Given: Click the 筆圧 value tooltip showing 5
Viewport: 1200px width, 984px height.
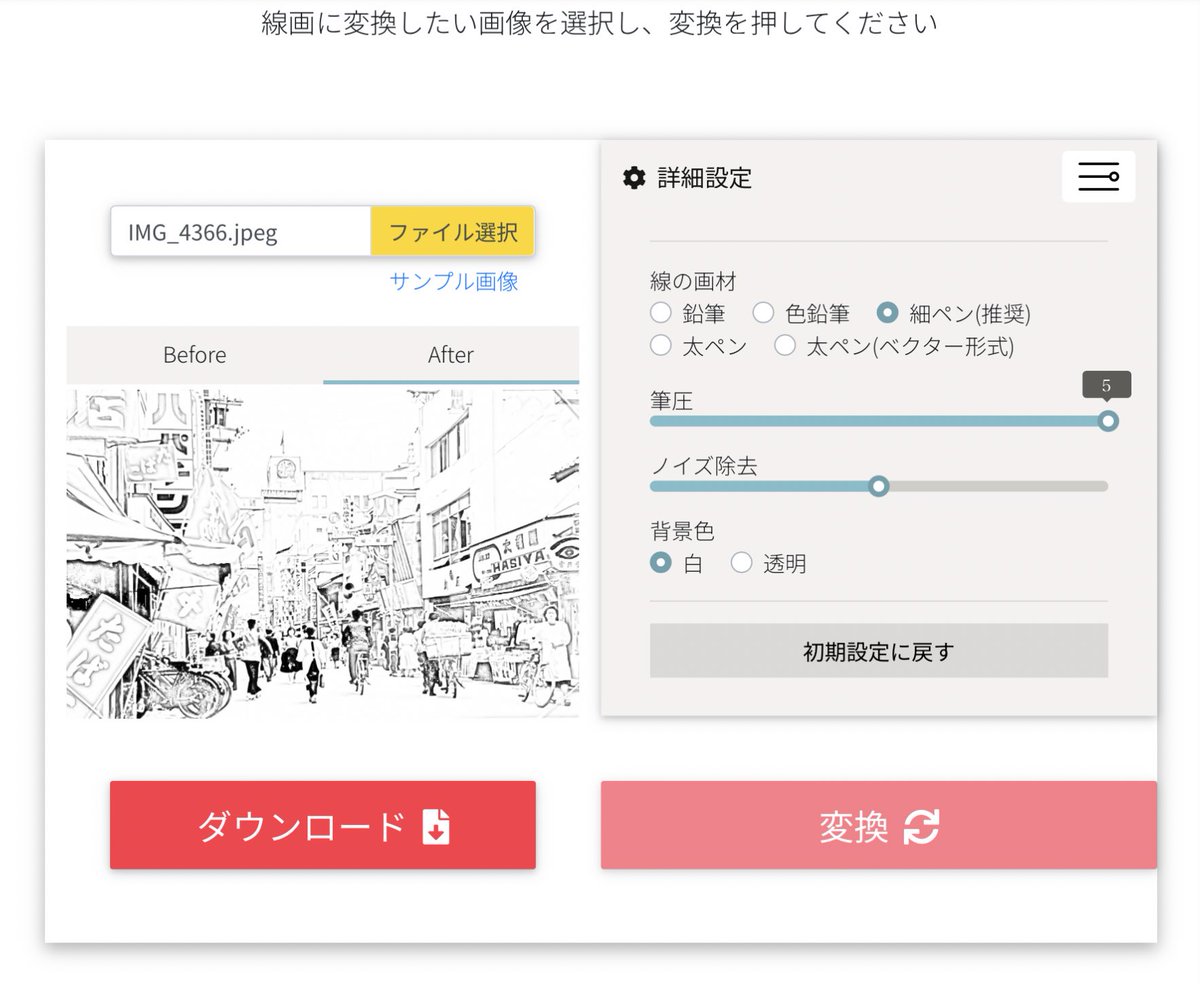Looking at the screenshot, I should pyautogui.click(x=1106, y=385).
